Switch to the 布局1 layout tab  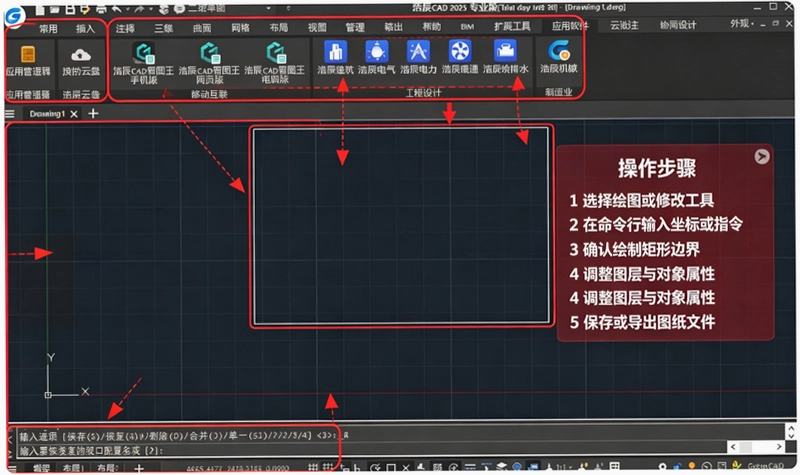pos(73,468)
